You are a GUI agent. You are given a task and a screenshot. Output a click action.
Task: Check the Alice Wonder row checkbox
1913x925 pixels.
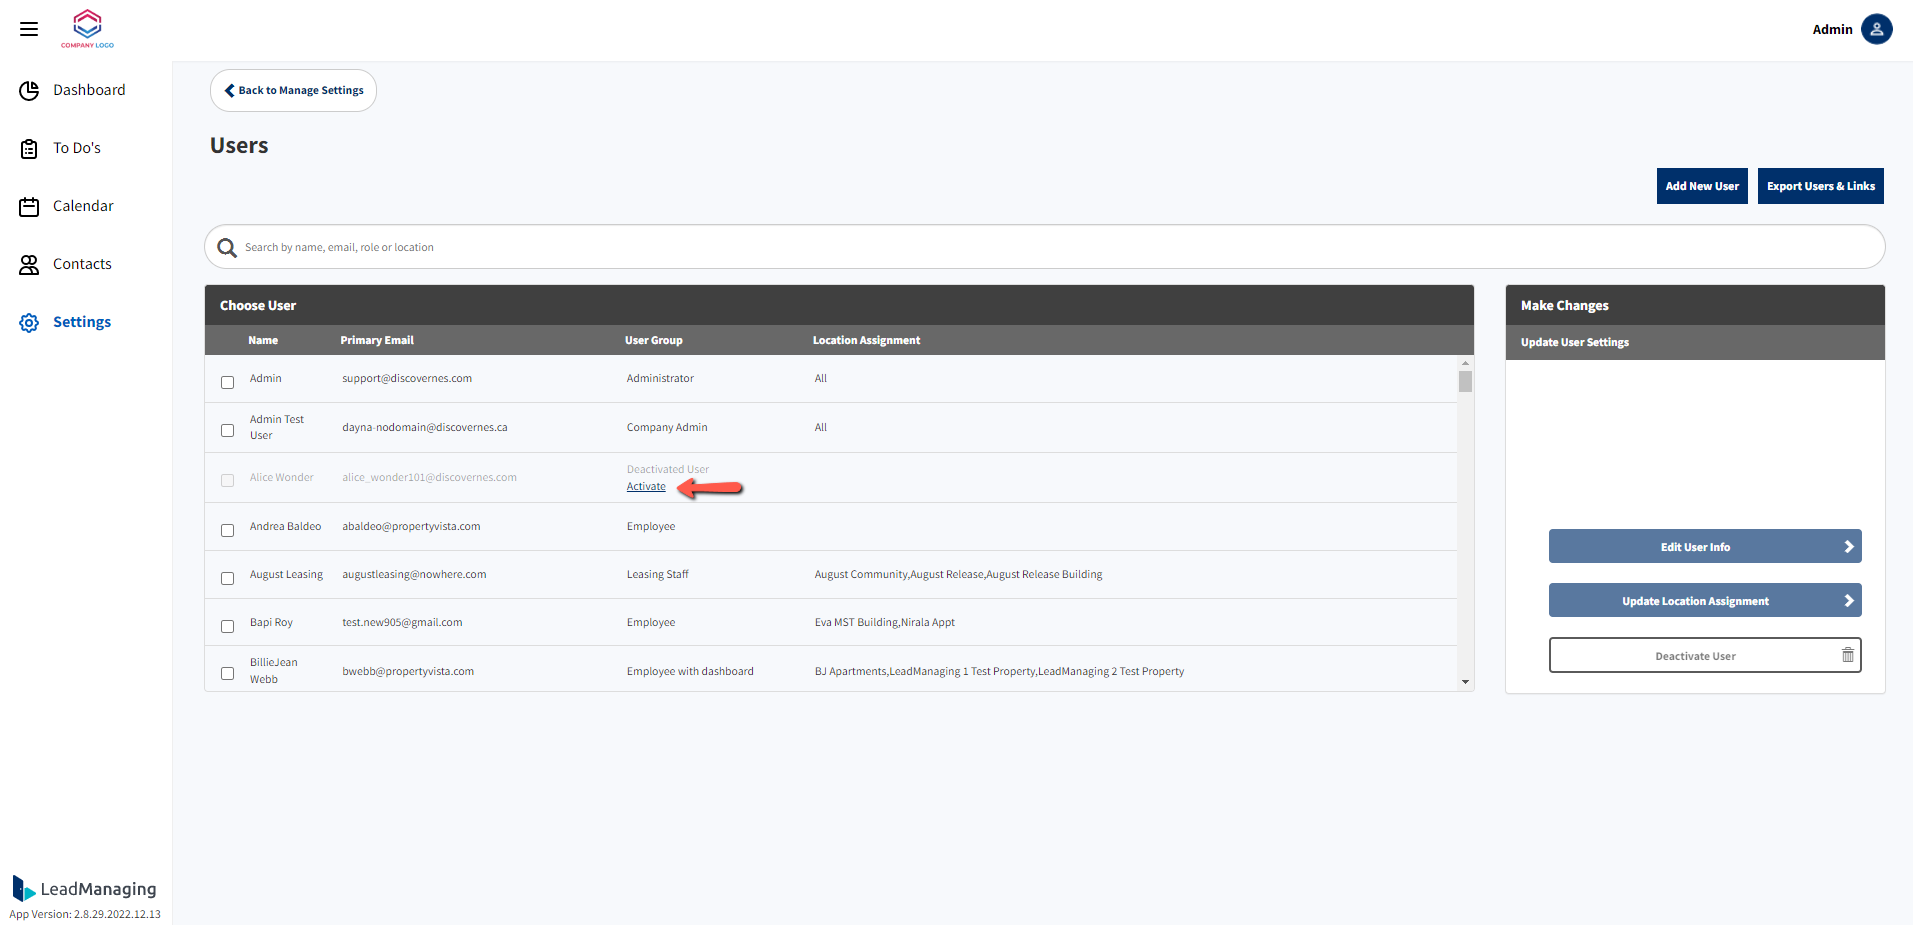227,480
